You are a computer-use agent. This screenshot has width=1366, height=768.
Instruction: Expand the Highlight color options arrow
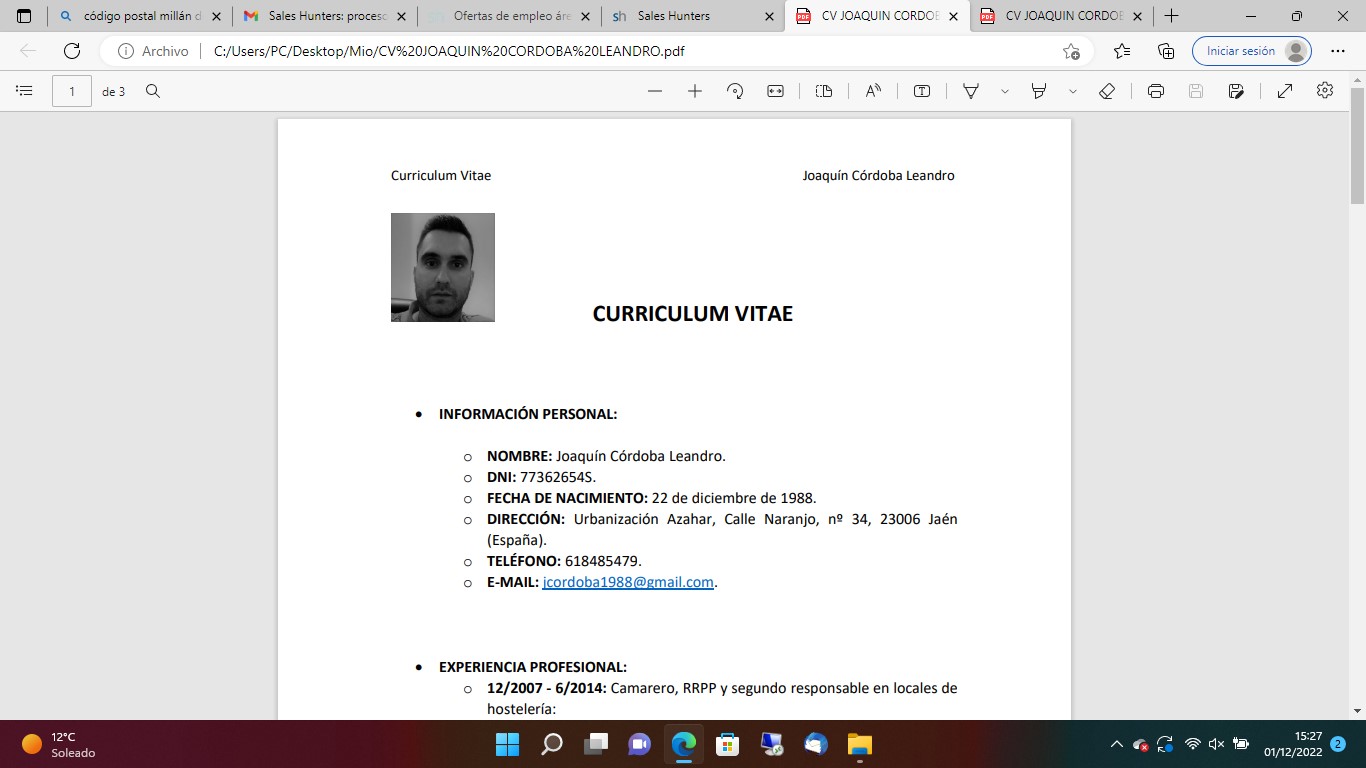coord(1073,91)
